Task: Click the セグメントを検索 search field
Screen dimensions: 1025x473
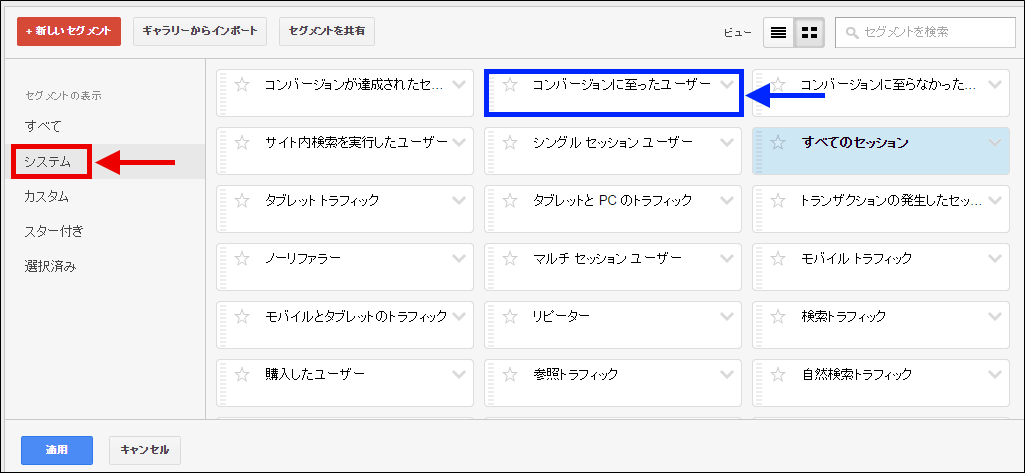Action: tap(925, 32)
